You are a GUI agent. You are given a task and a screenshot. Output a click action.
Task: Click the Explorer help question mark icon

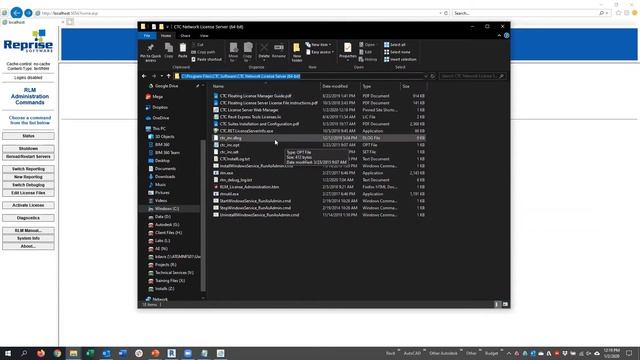pyautogui.click(x=507, y=36)
